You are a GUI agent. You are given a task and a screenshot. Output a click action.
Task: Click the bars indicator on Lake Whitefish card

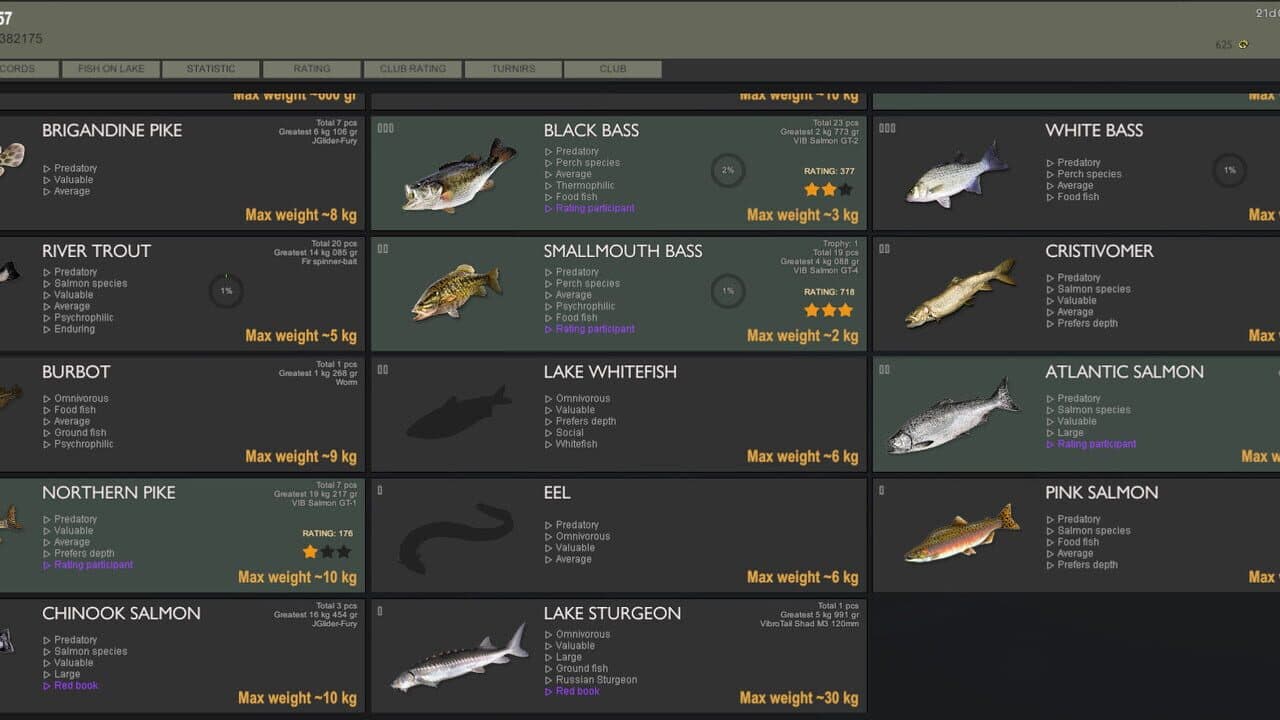383,370
